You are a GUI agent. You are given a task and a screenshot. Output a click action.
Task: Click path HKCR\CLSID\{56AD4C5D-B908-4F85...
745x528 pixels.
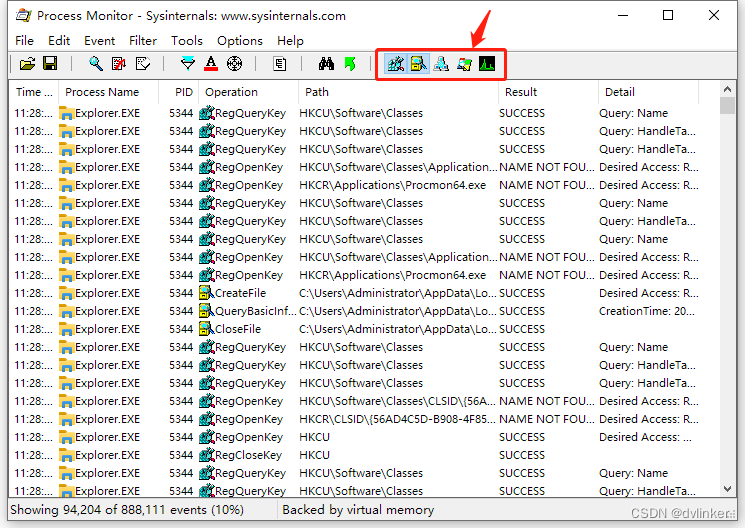(397, 419)
